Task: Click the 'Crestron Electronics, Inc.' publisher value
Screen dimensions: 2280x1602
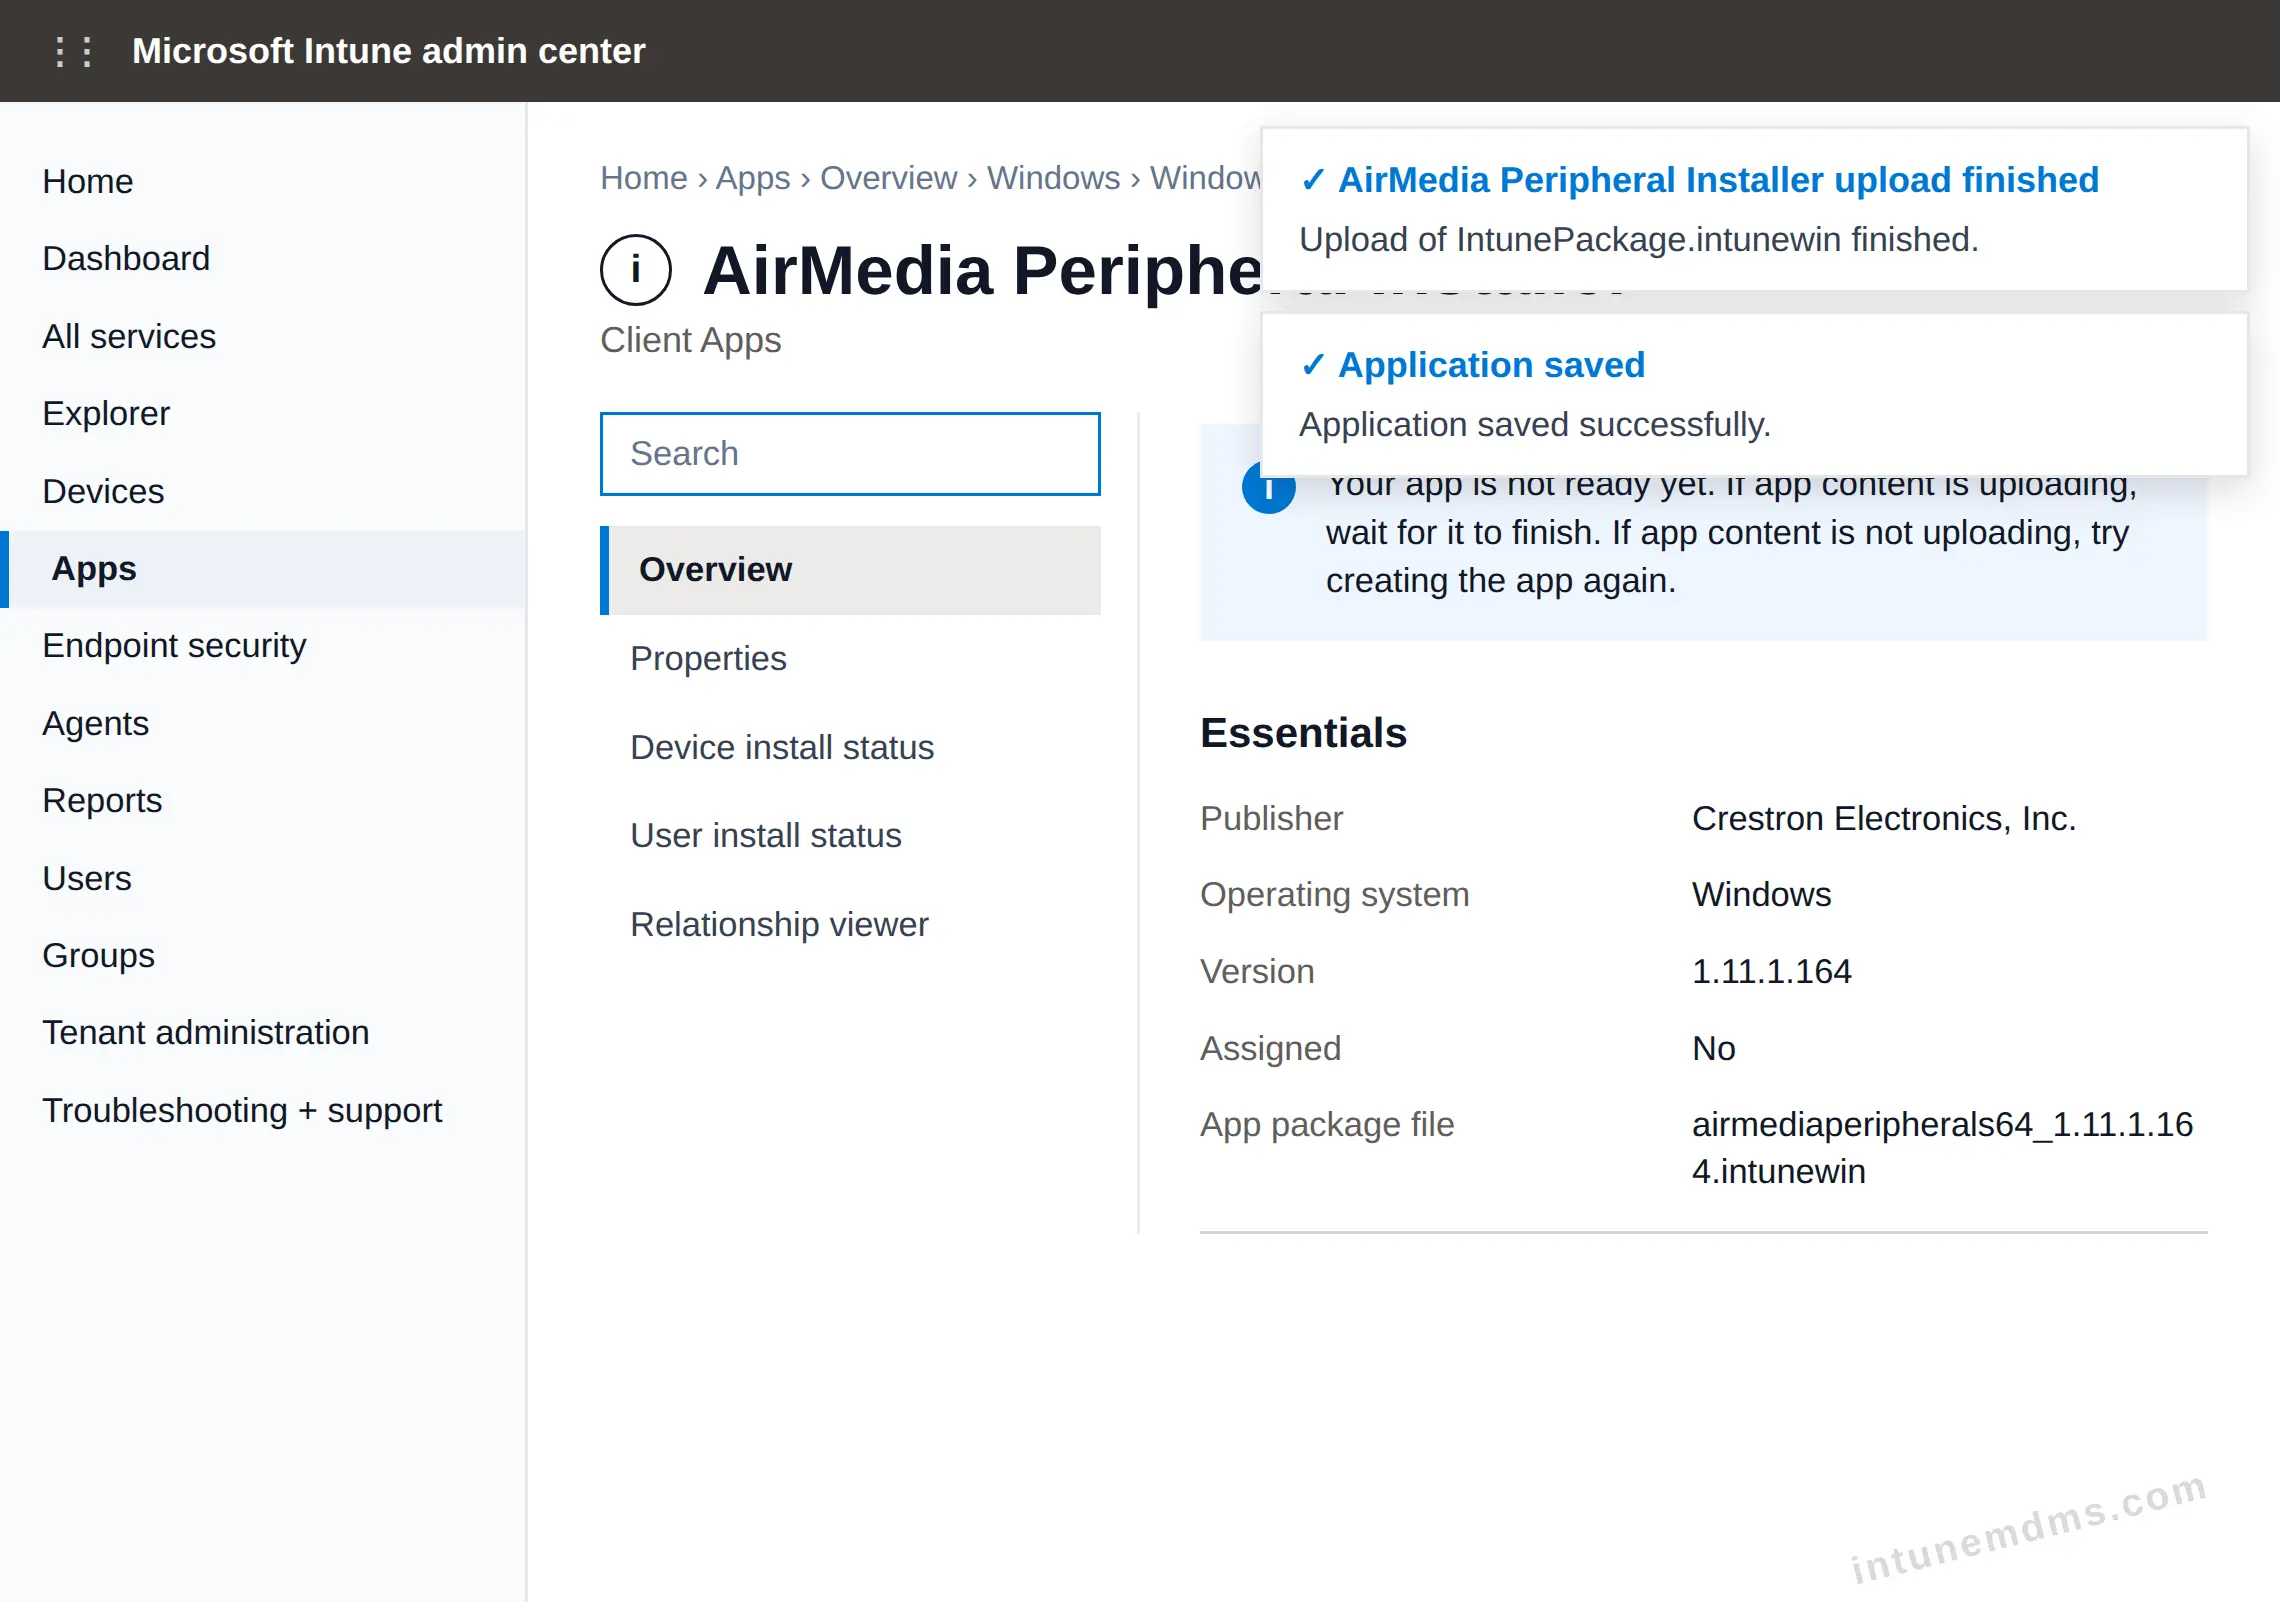Action: point(1884,819)
